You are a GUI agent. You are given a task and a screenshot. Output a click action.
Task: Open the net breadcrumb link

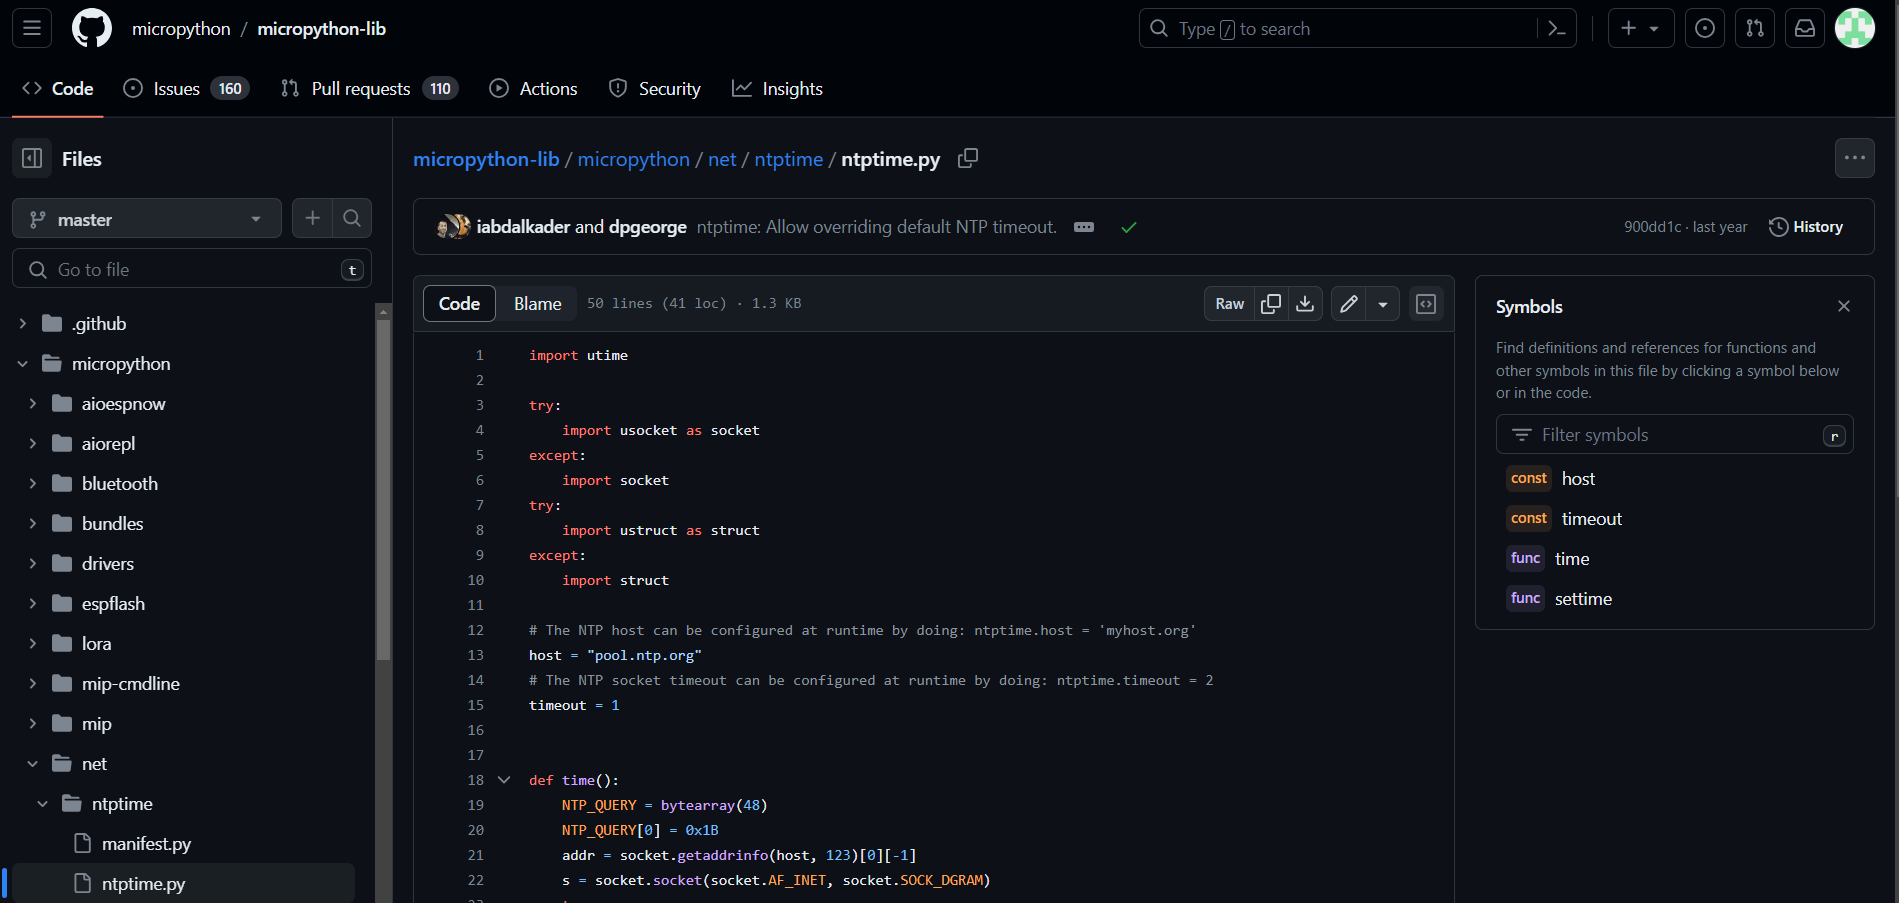point(722,159)
